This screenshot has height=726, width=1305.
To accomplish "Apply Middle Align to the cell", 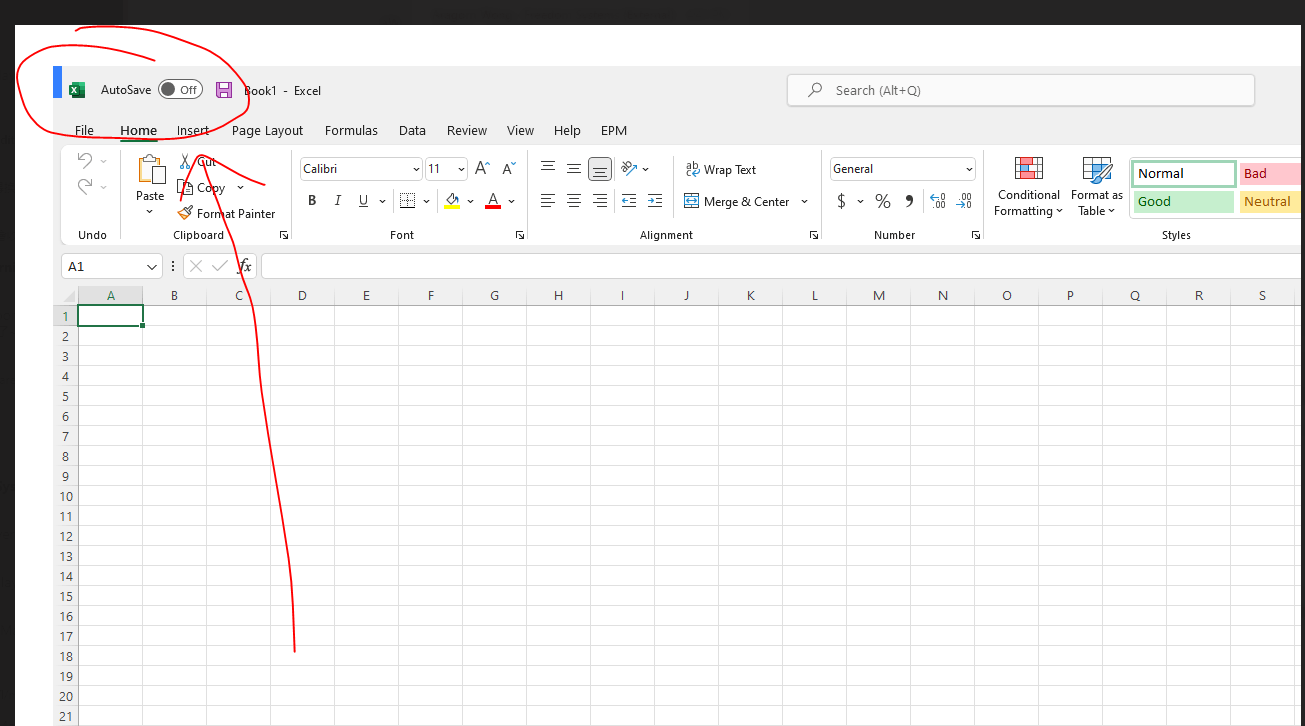I will [x=574, y=168].
